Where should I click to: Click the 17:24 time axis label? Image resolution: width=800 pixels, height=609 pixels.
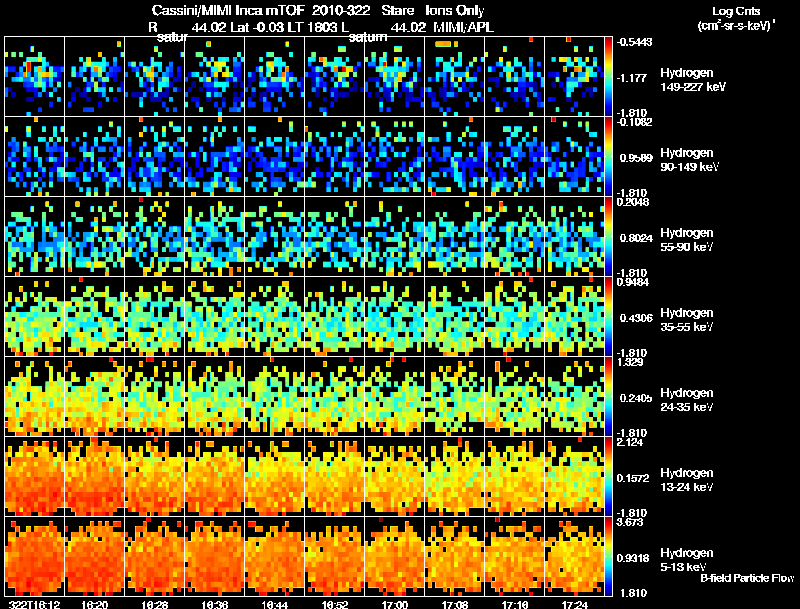click(574, 603)
